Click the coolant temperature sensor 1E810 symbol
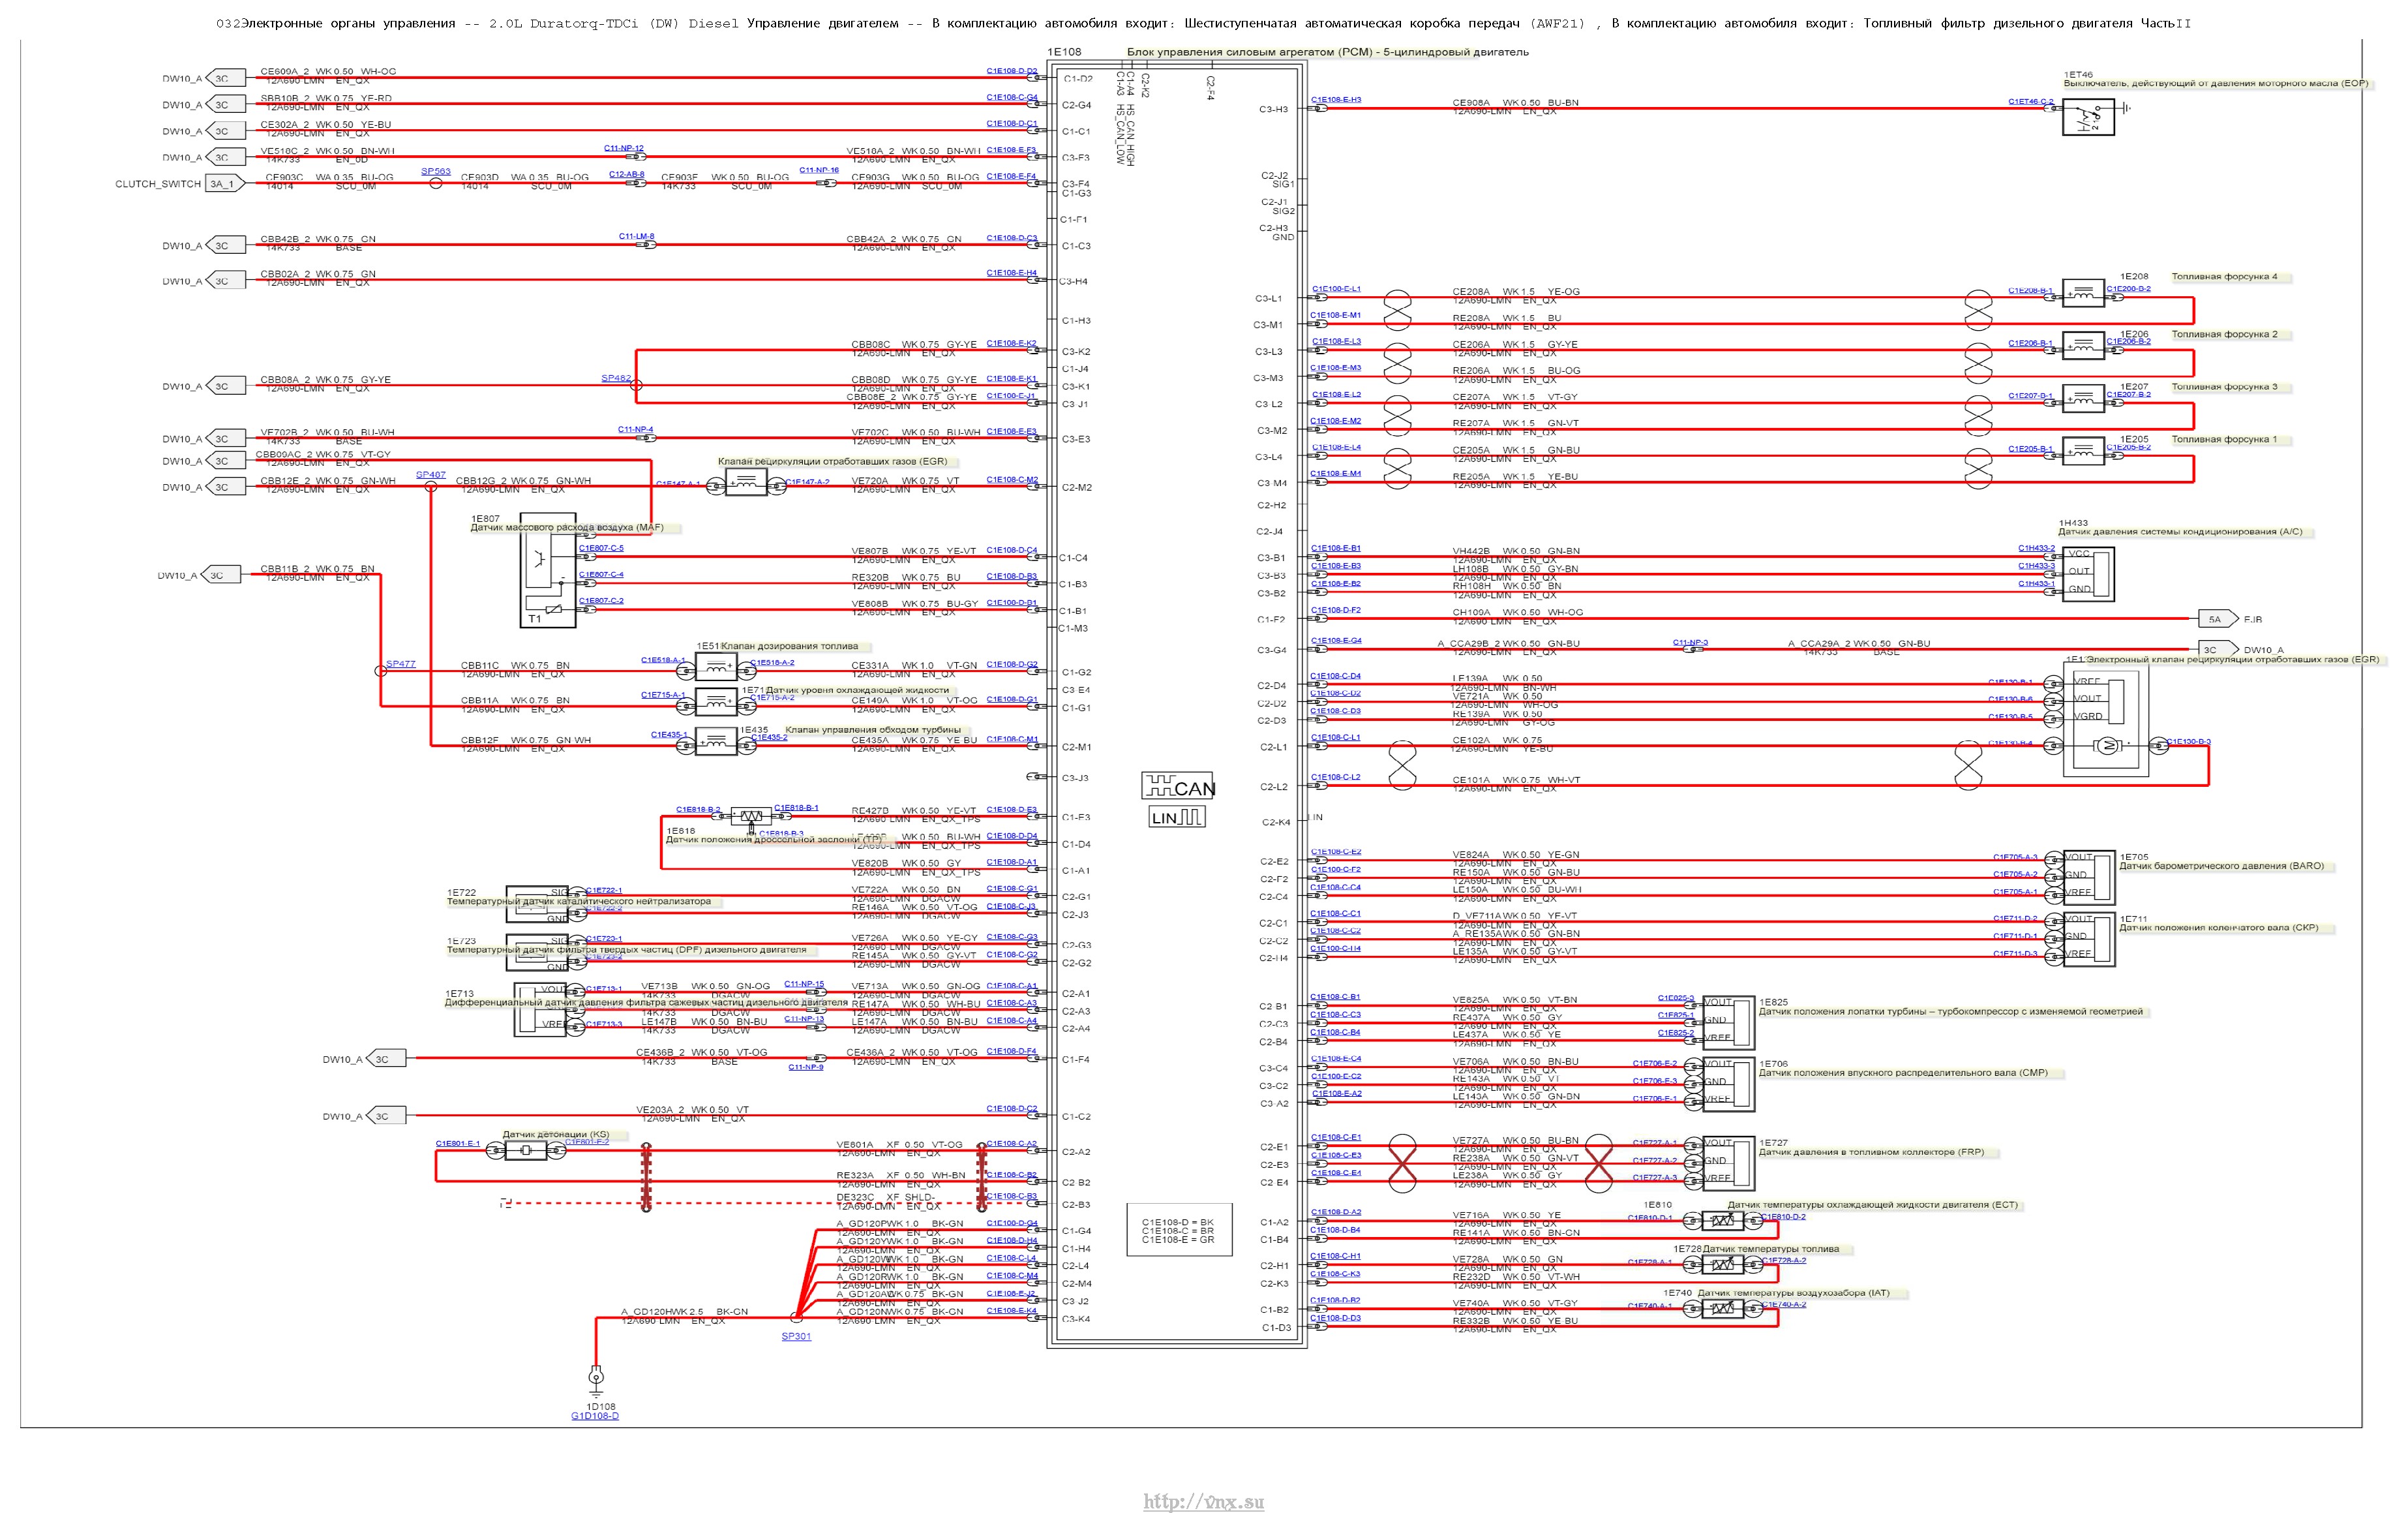 pos(1722,1221)
